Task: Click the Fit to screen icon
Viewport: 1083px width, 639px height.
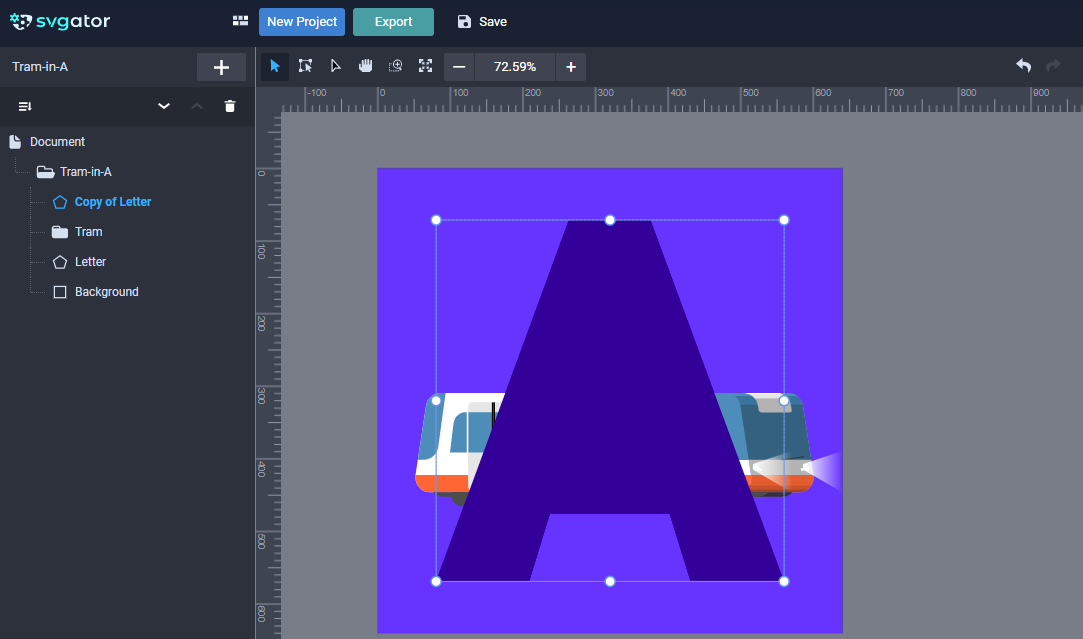Action: 425,66
